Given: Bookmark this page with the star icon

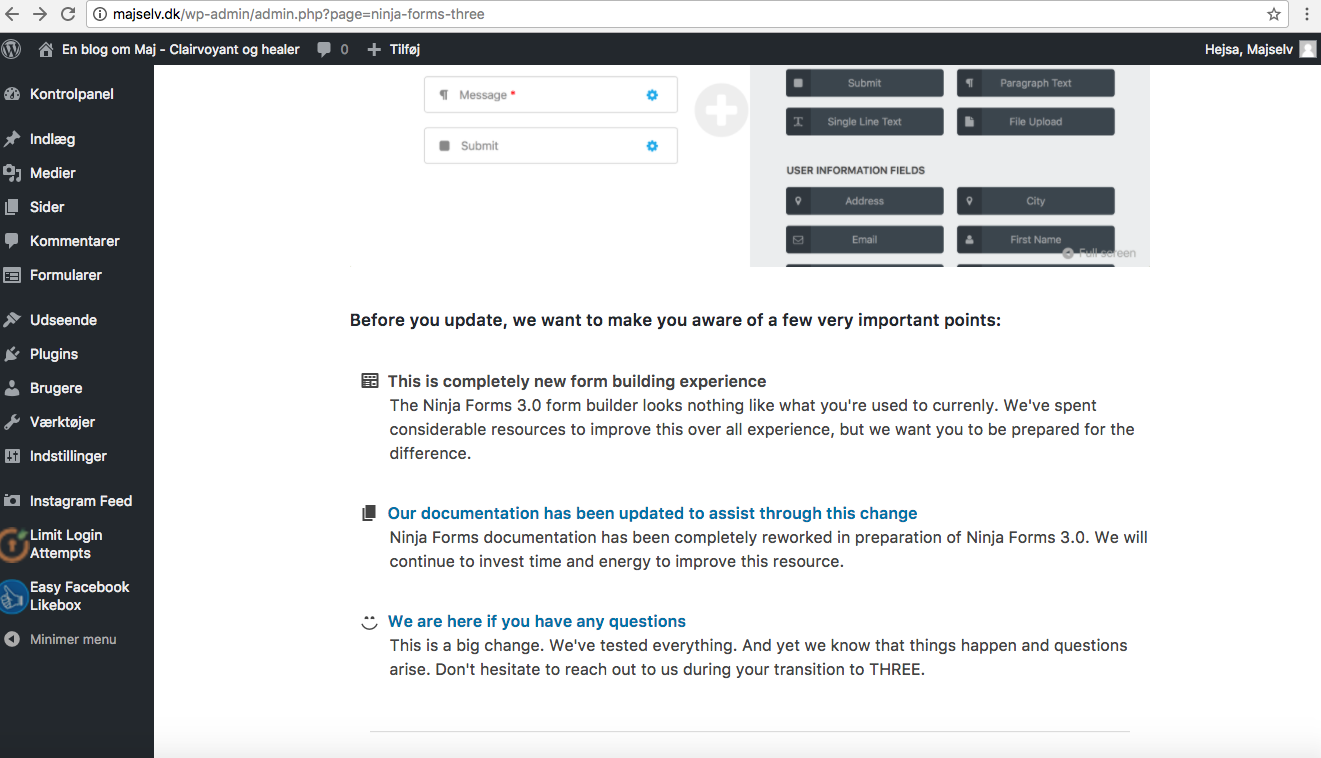Looking at the screenshot, I should (1273, 14).
